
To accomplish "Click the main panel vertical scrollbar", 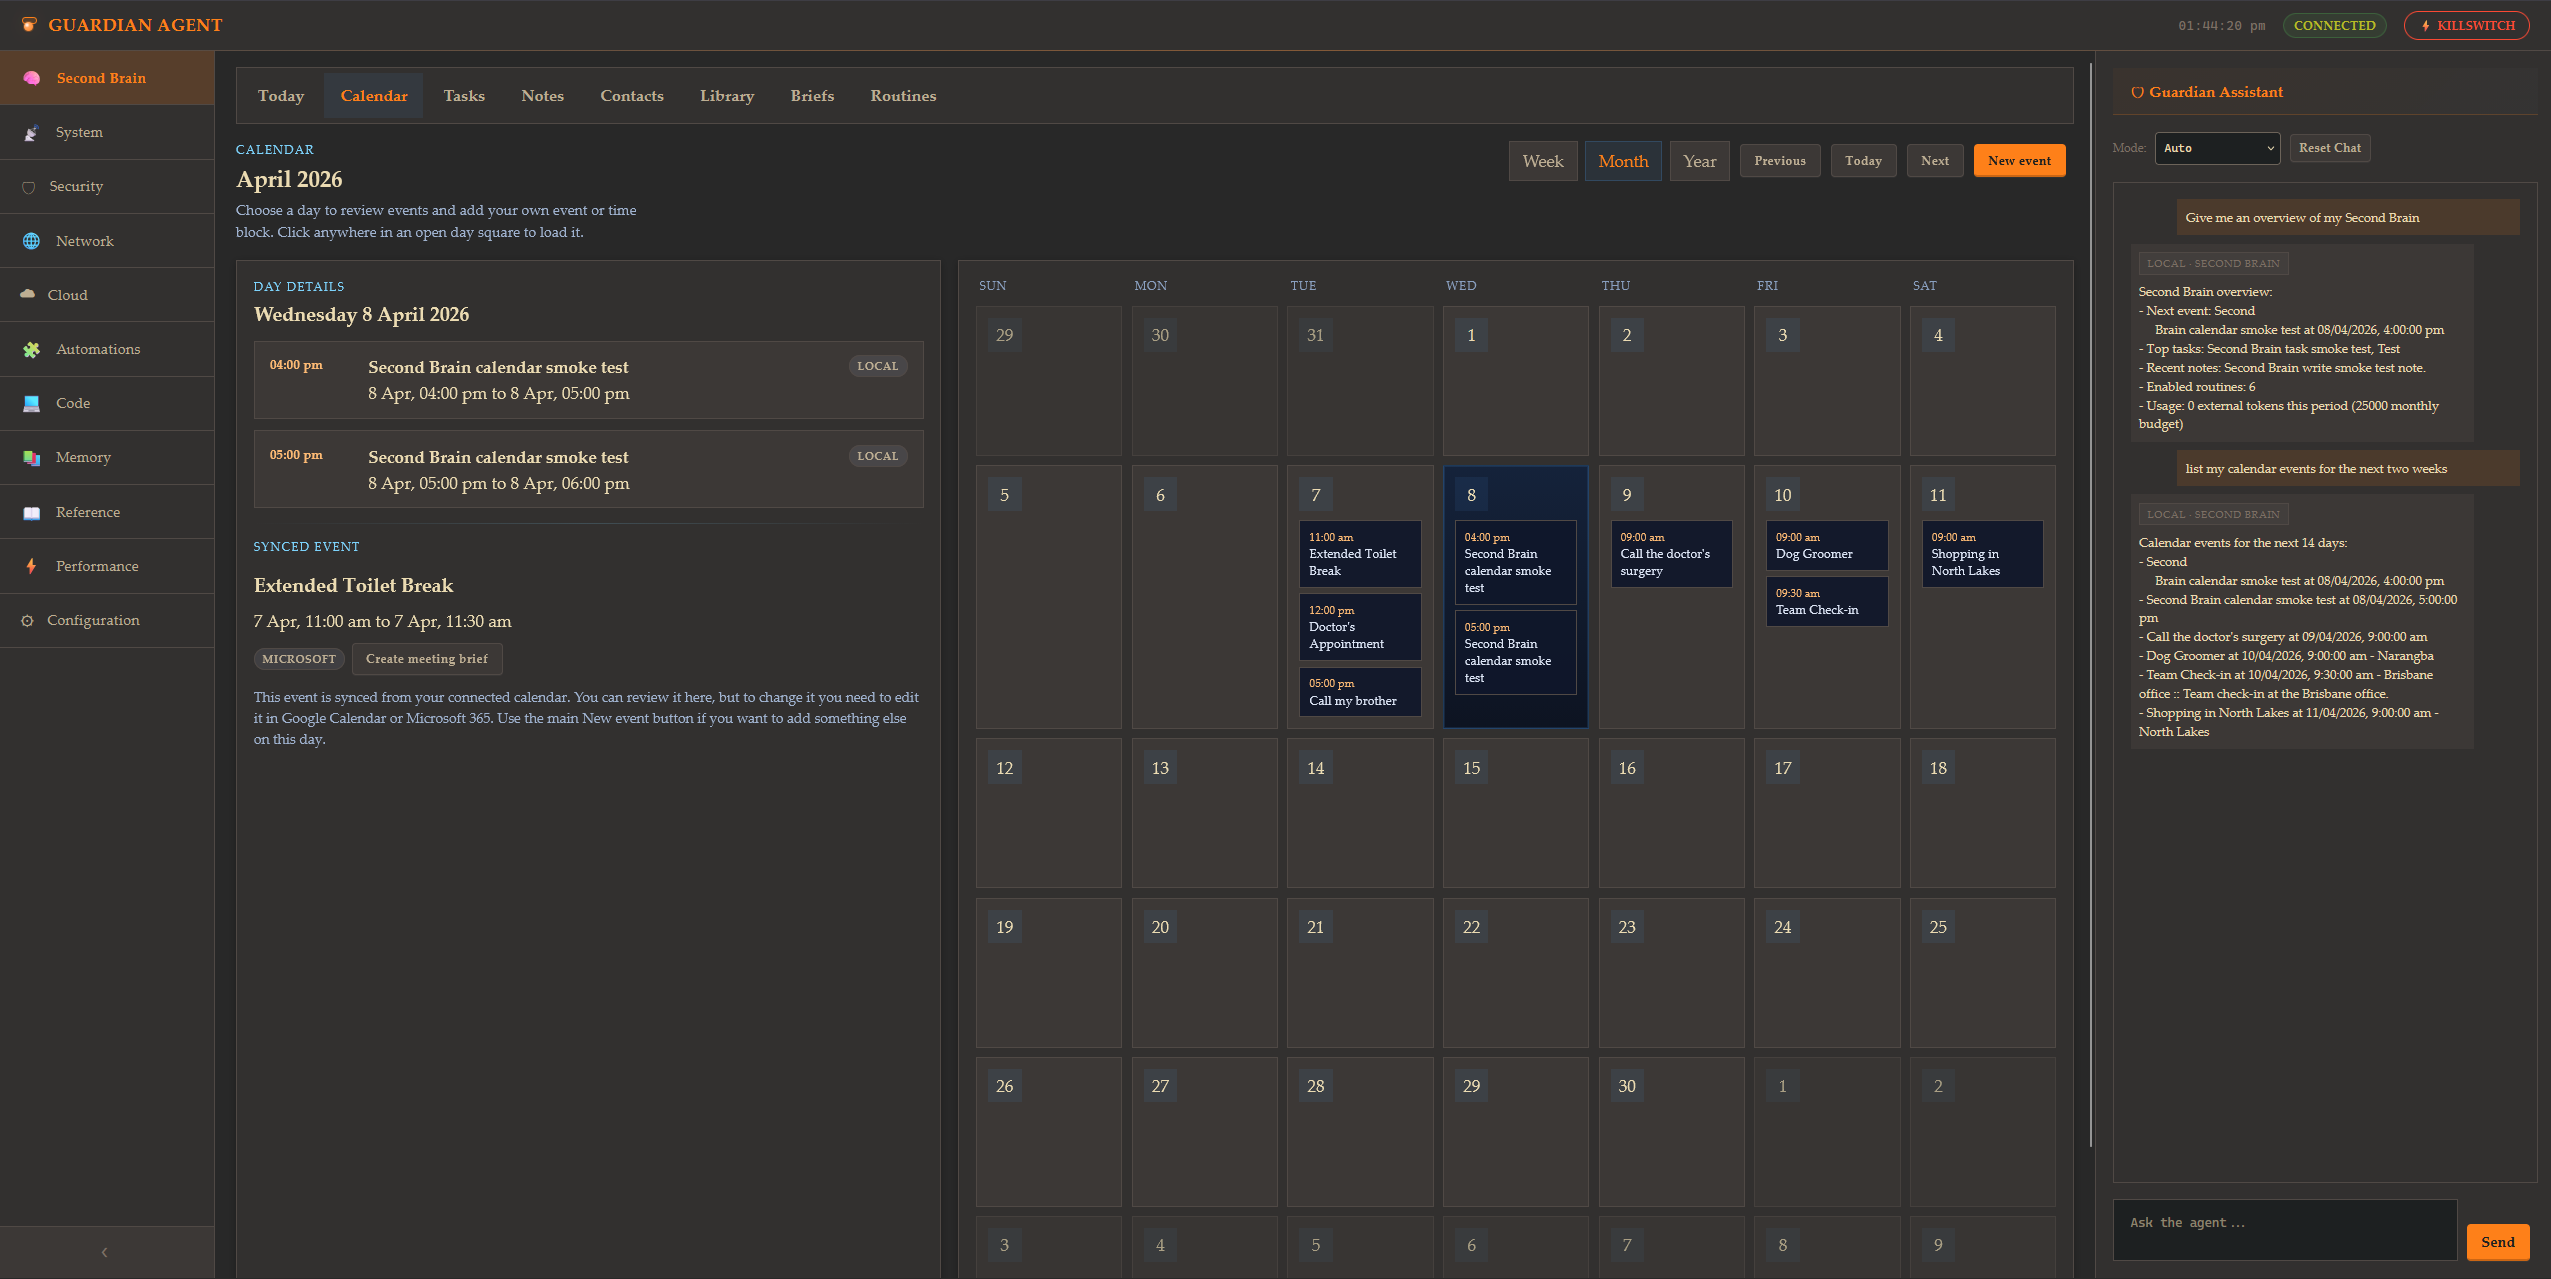I will click(x=2091, y=606).
